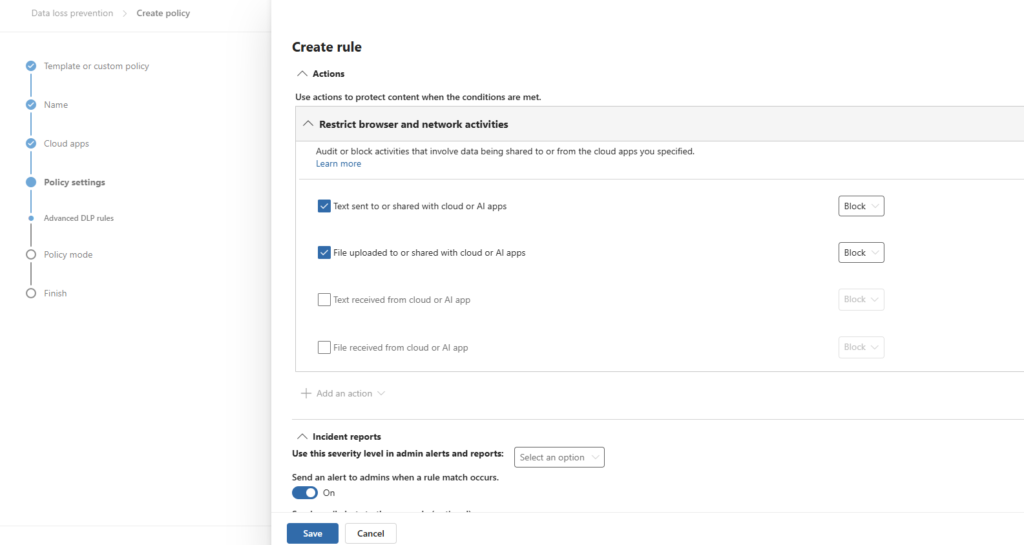
Task: Click the empty circle next to Policy mode
Action: (31, 255)
